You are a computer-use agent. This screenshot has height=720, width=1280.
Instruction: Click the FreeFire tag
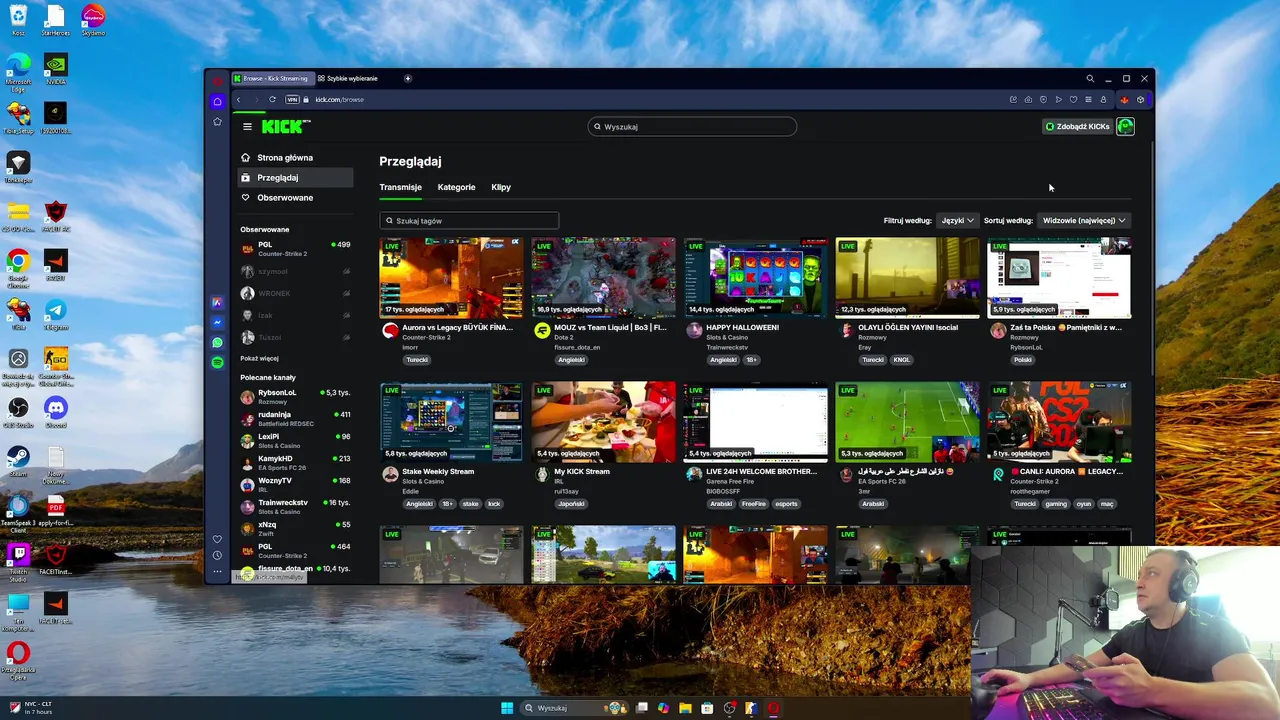point(754,504)
